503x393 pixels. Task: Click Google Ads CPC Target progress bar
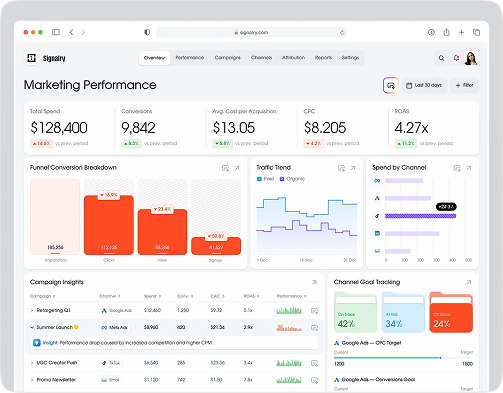tap(403, 358)
